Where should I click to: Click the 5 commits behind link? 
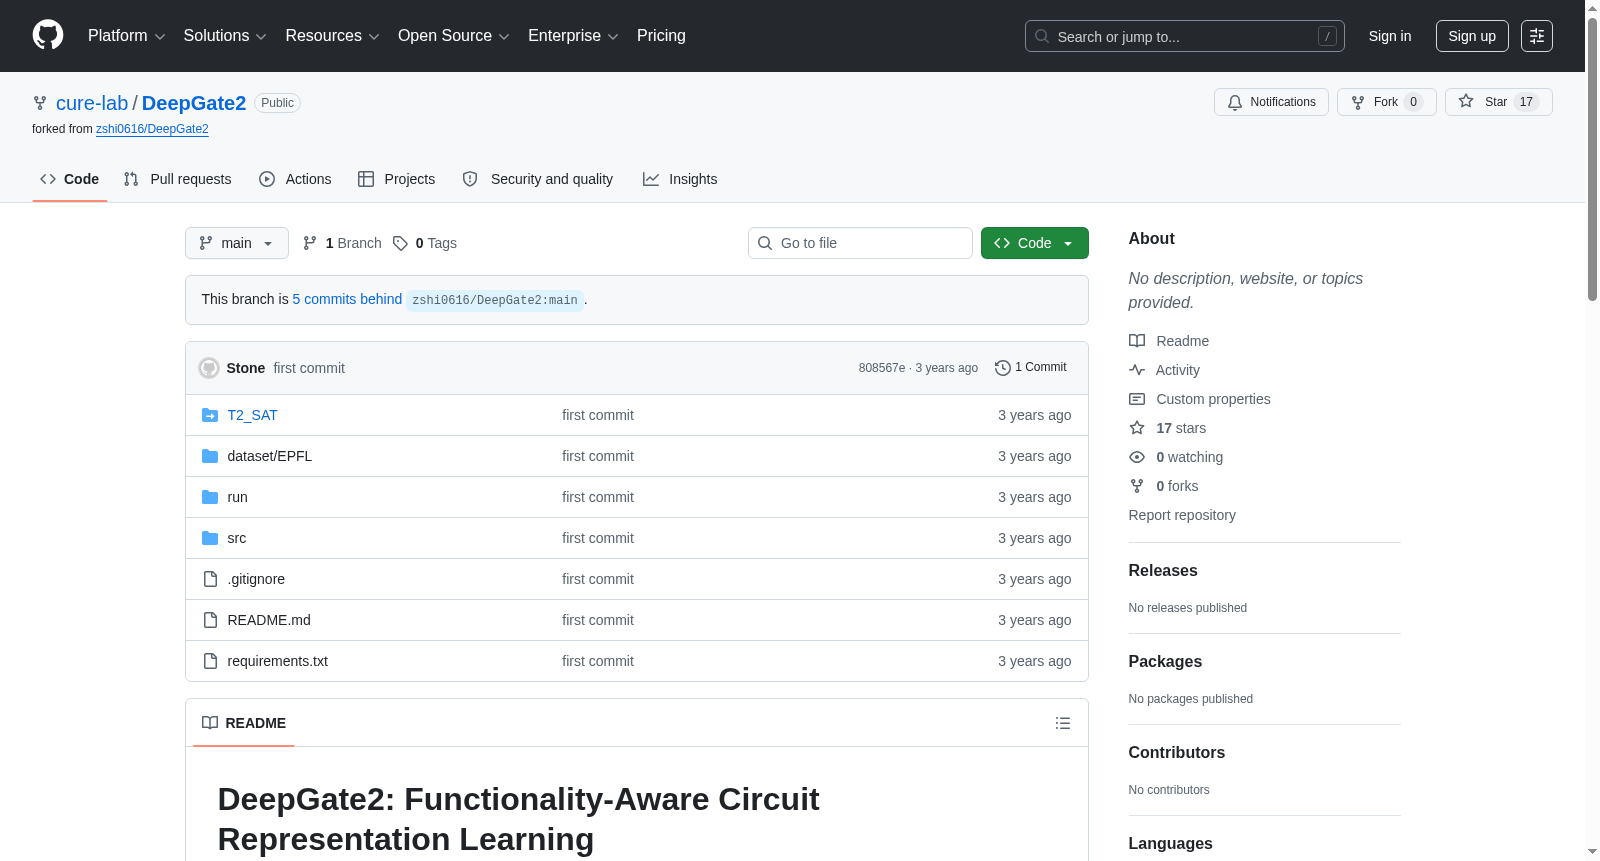click(x=347, y=299)
